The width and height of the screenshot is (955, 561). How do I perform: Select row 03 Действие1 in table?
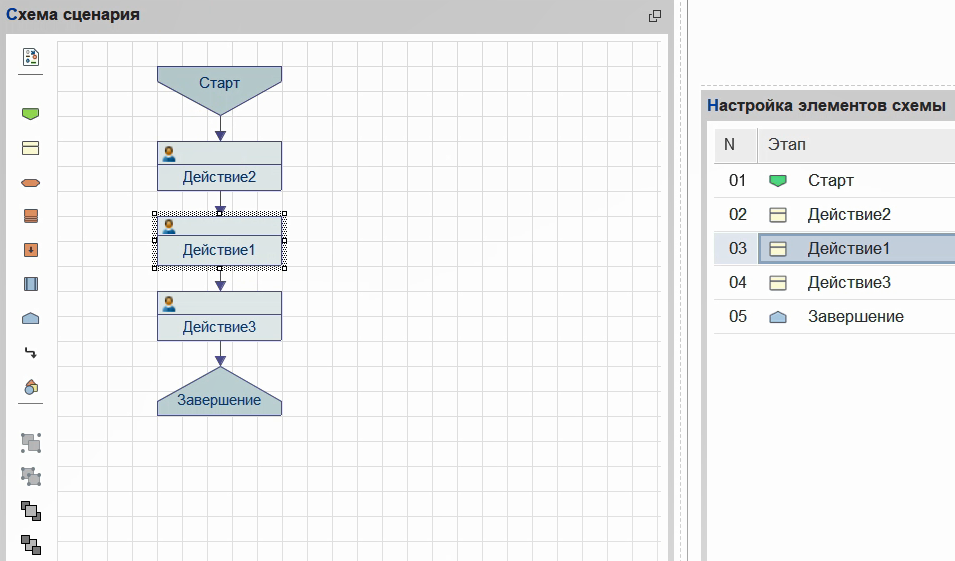834,249
